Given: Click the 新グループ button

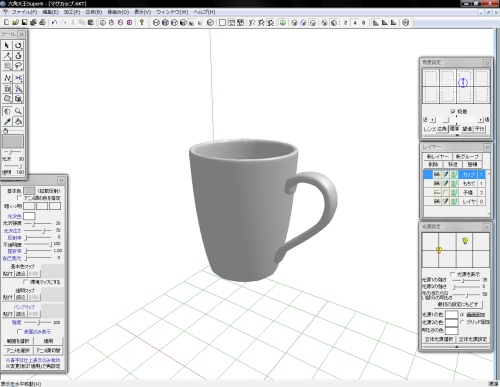Looking at the screenshot, I should 467,156.
